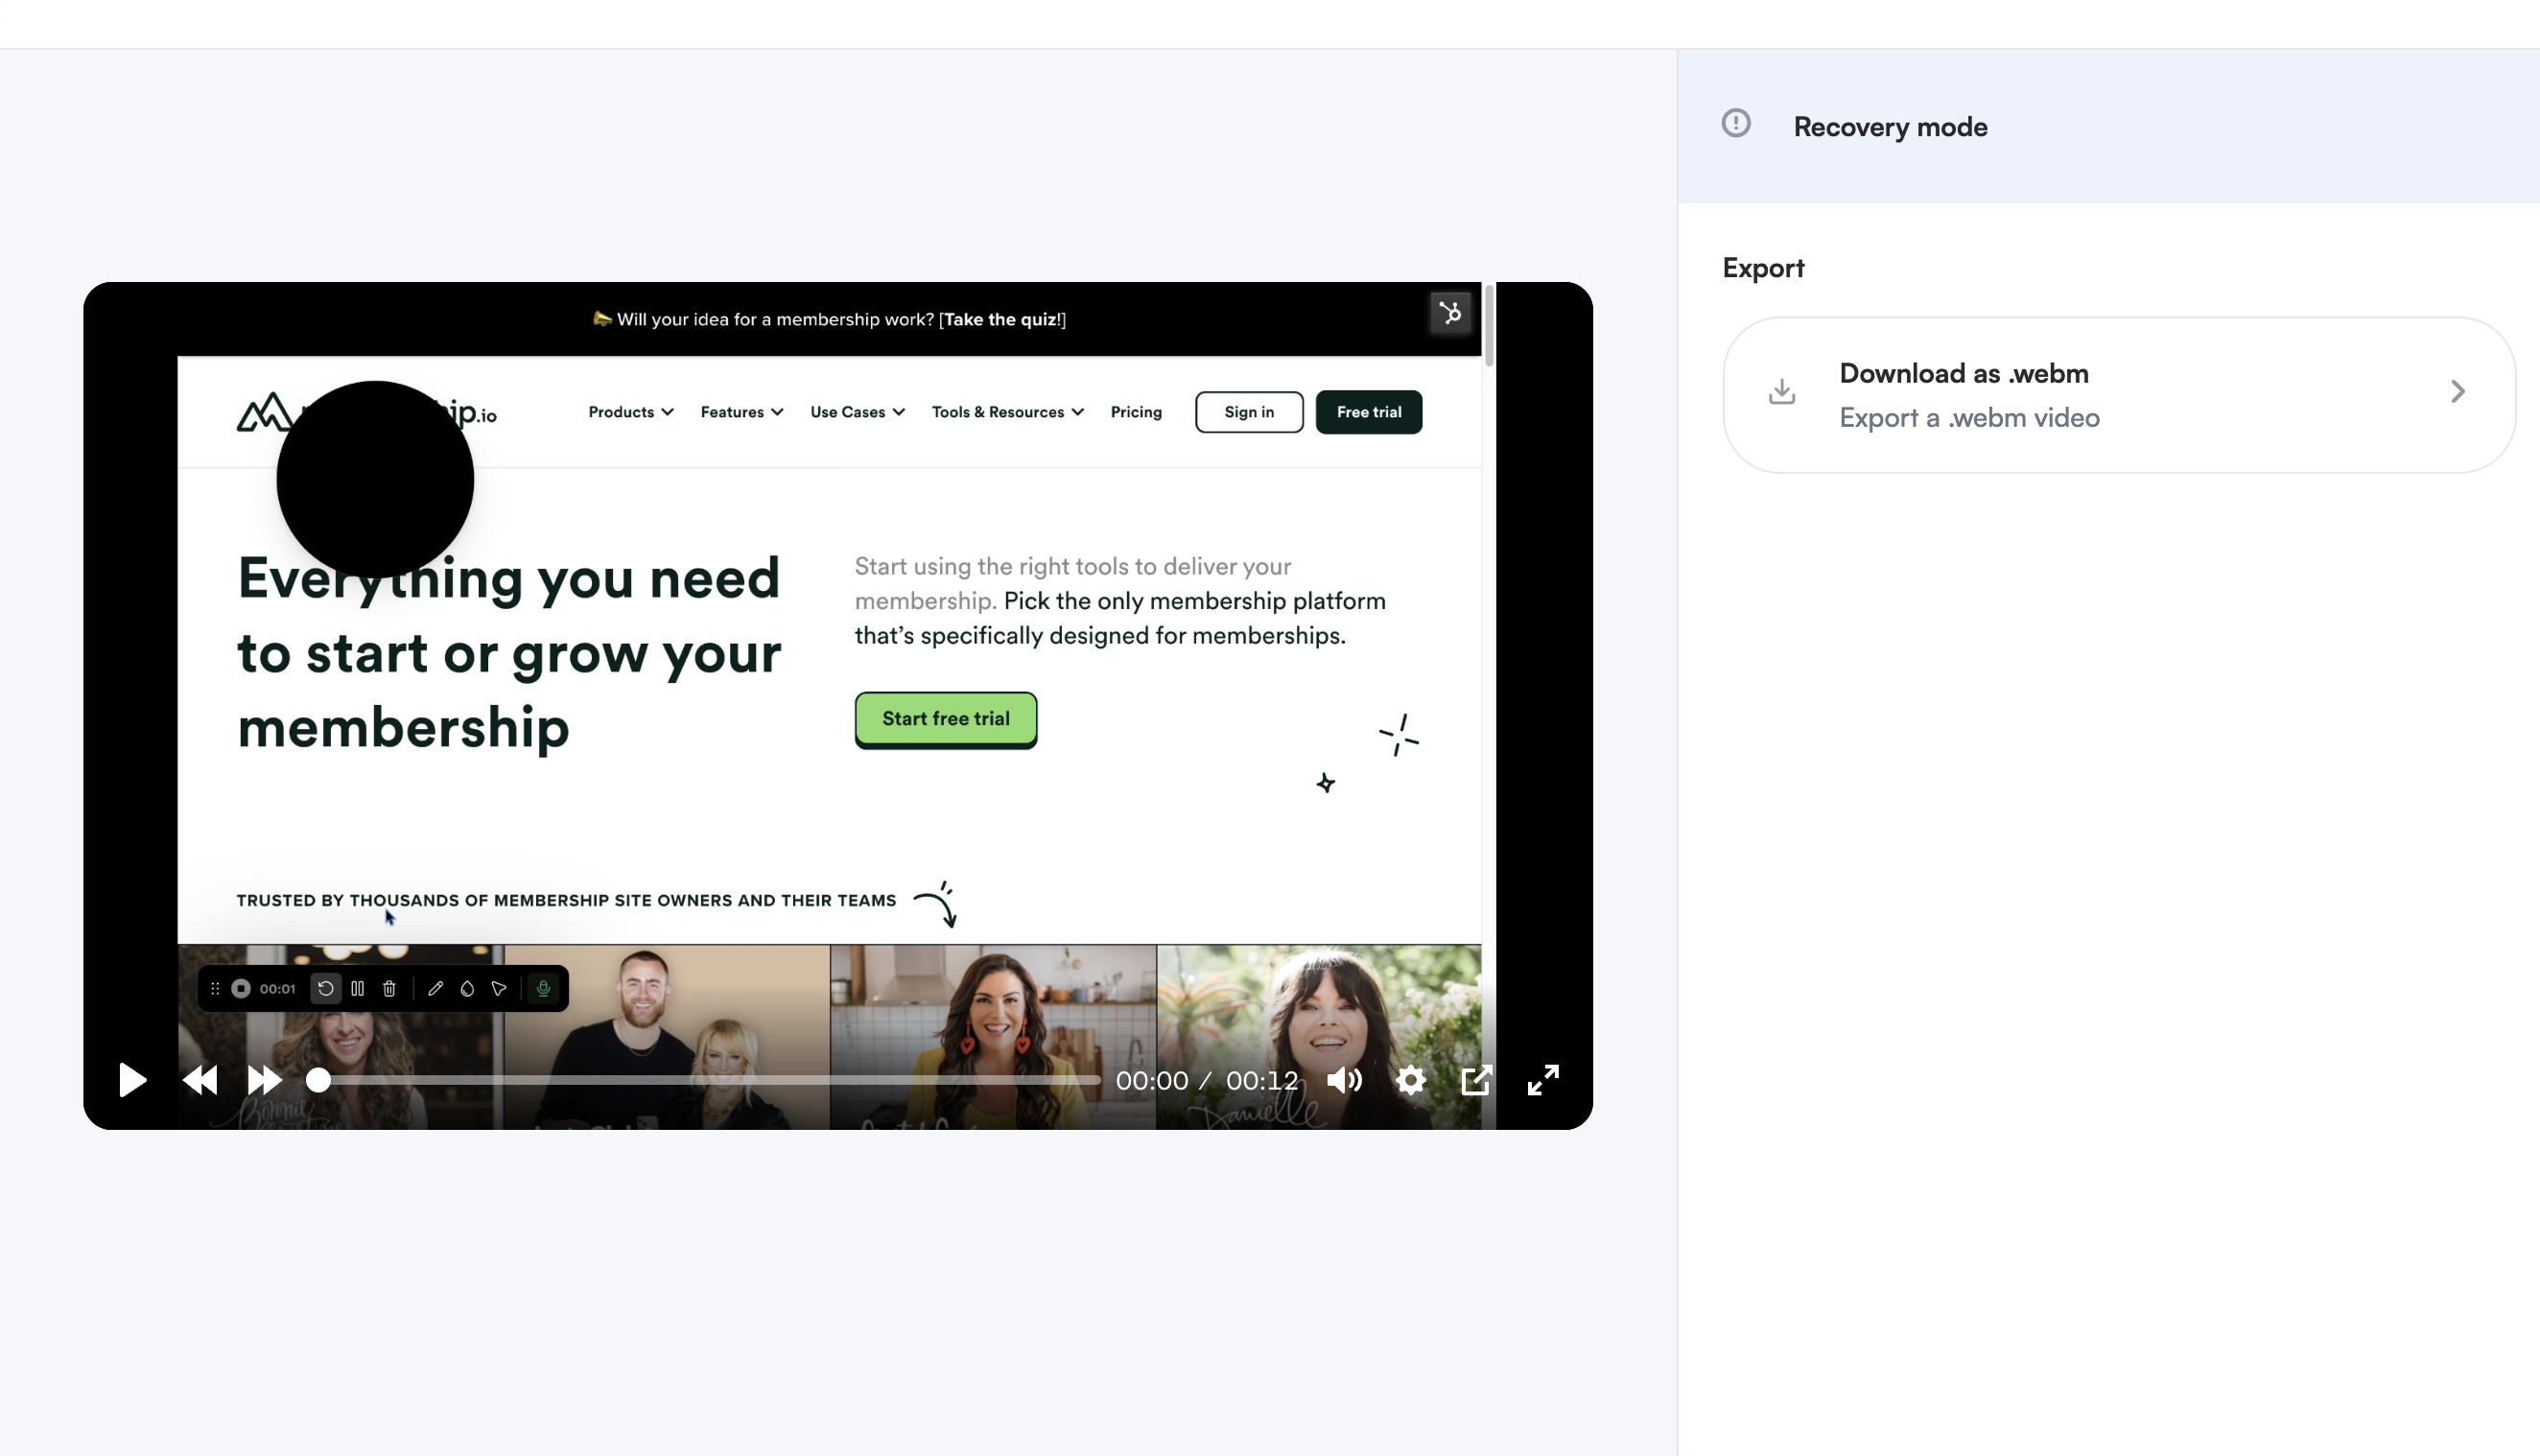The height and width of the screenshot is (1456, 2540).
Task: Click the Download as .webm chevron arrow
Action: point(2458,391)
